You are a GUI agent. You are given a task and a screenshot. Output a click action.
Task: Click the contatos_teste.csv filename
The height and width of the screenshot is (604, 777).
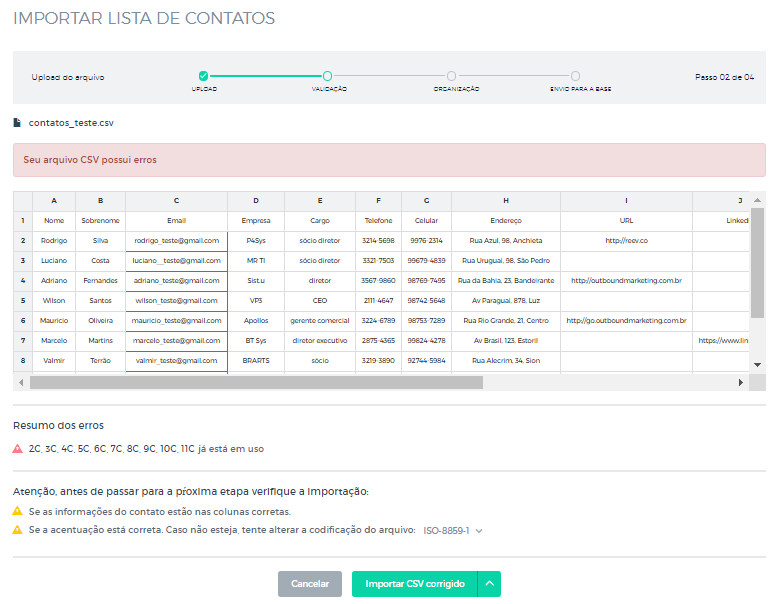(x=71, y=123)
